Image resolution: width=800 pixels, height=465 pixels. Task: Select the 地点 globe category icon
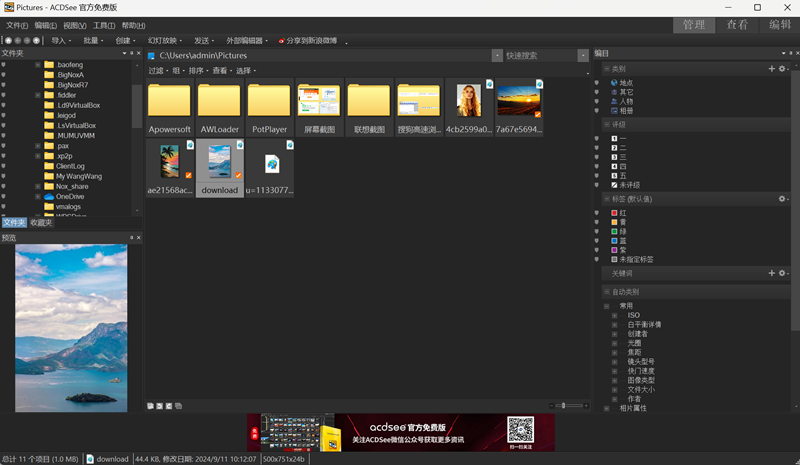pos(613,83)
